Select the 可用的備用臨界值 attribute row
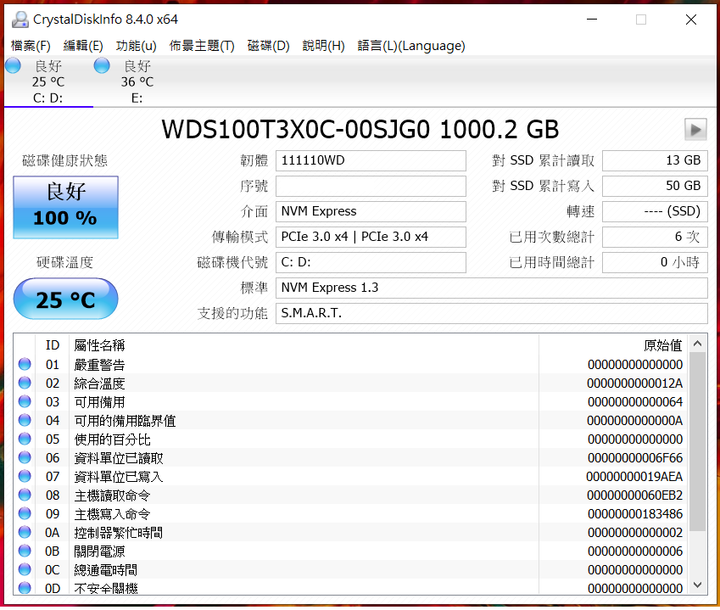Screen dimensions: 720x610 (x=351, y=420)
